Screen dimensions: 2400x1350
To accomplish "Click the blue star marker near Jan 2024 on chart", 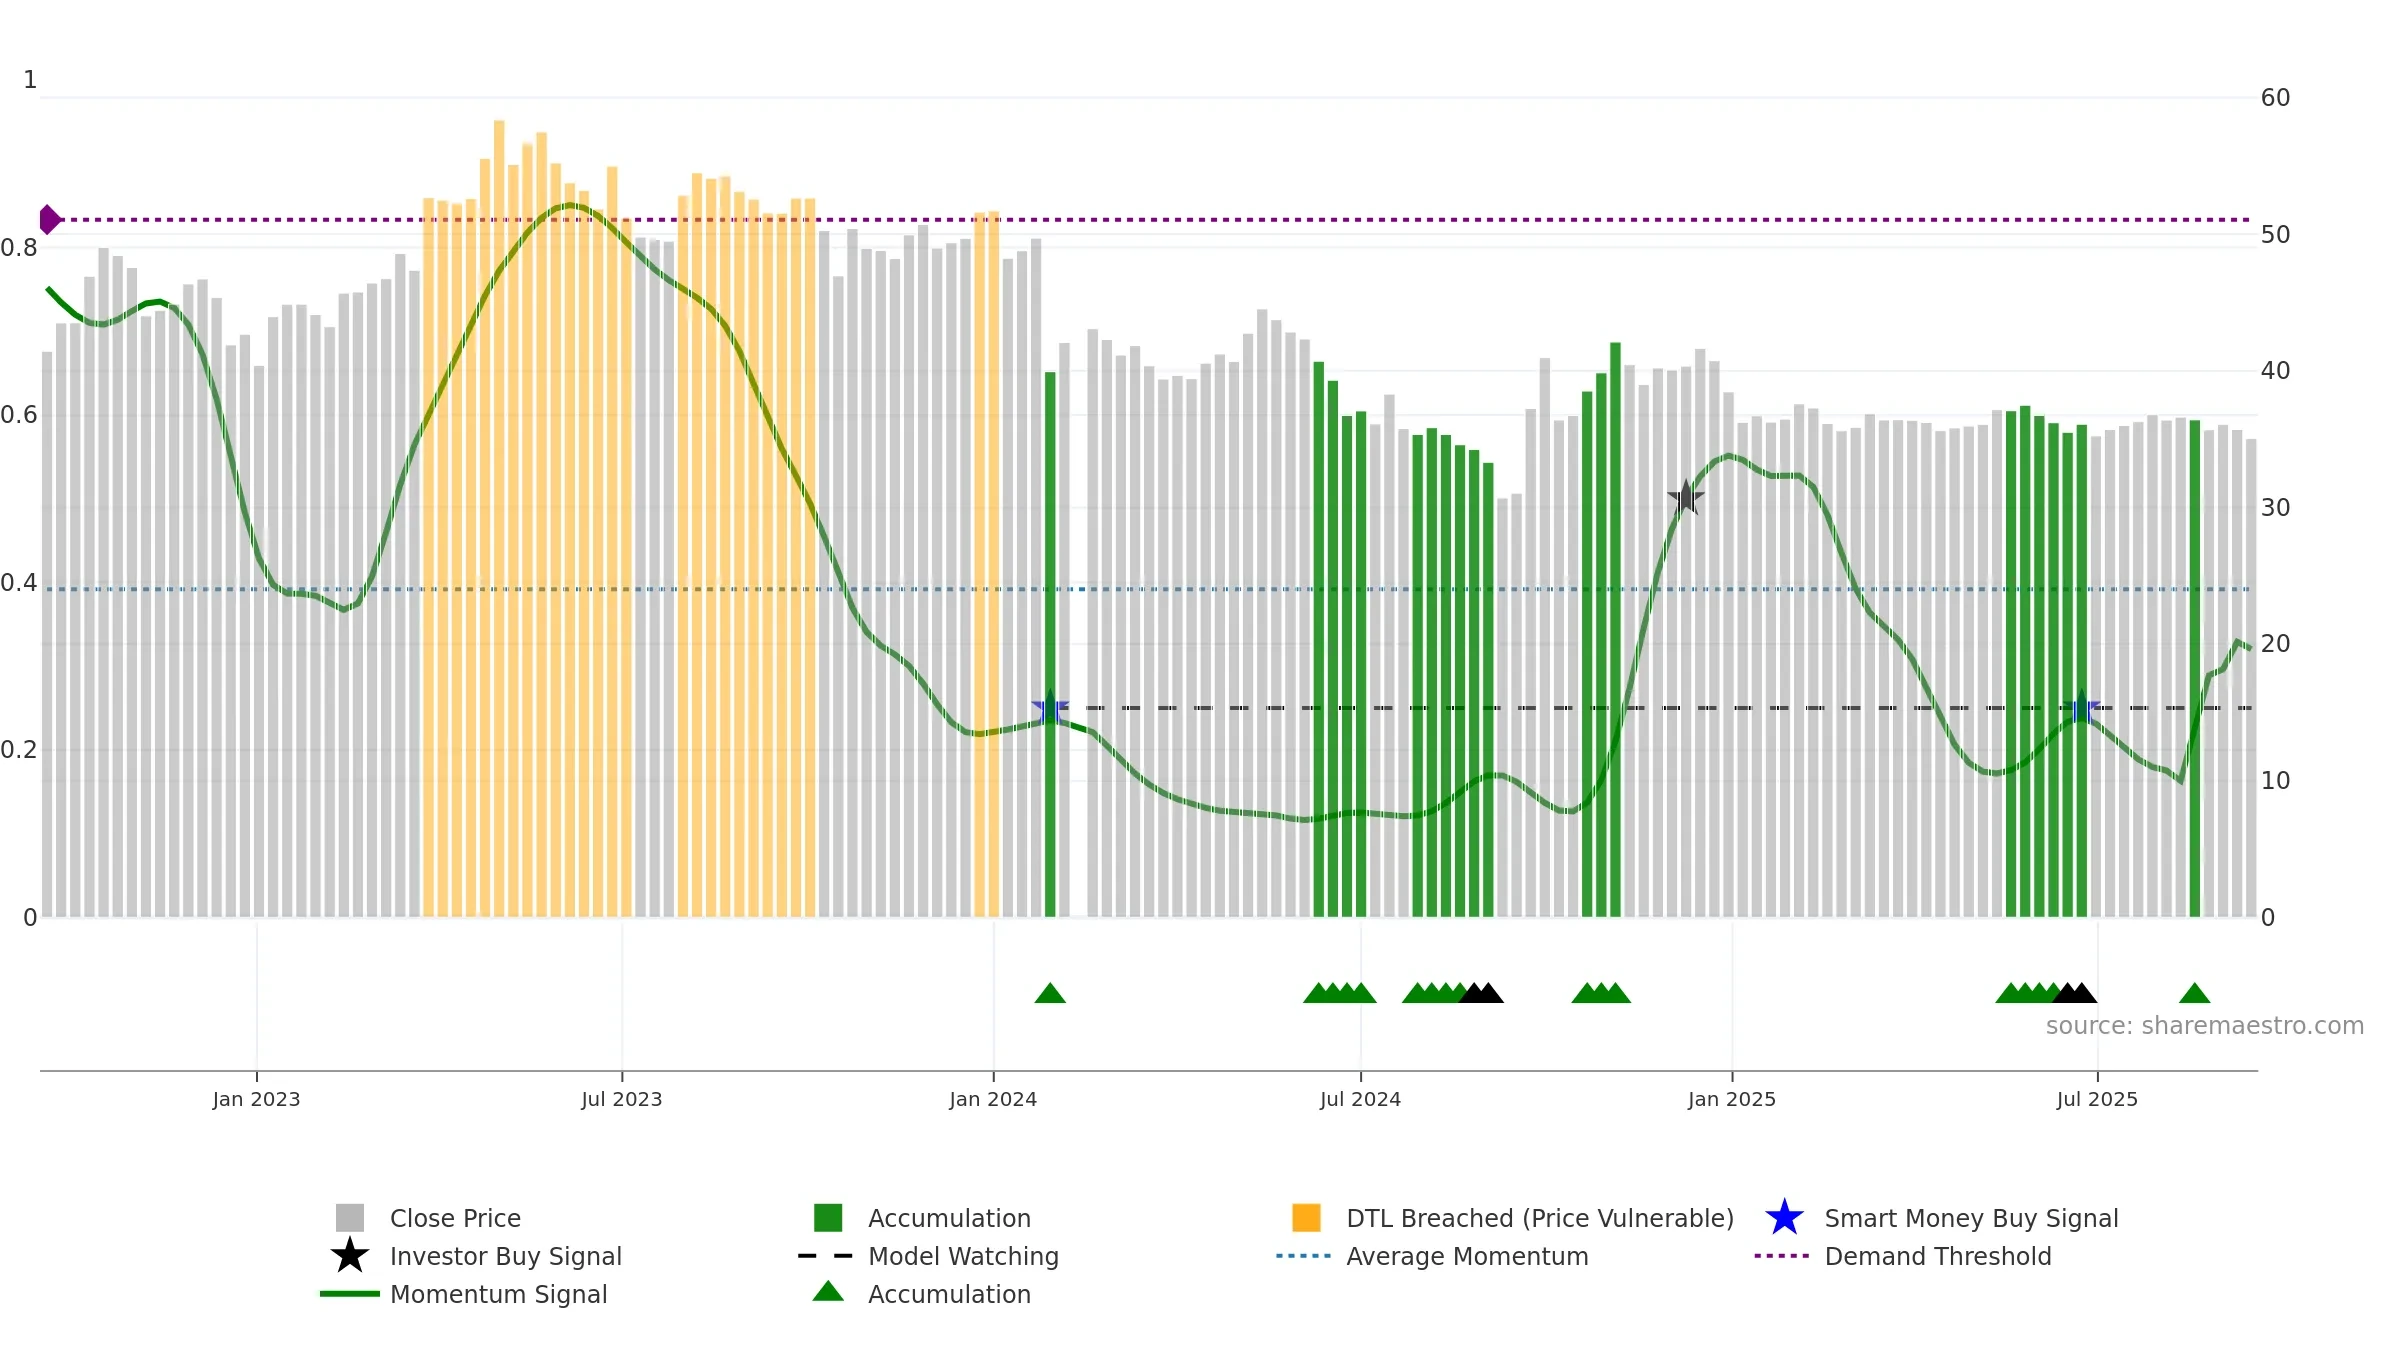I will [1050, 708].
